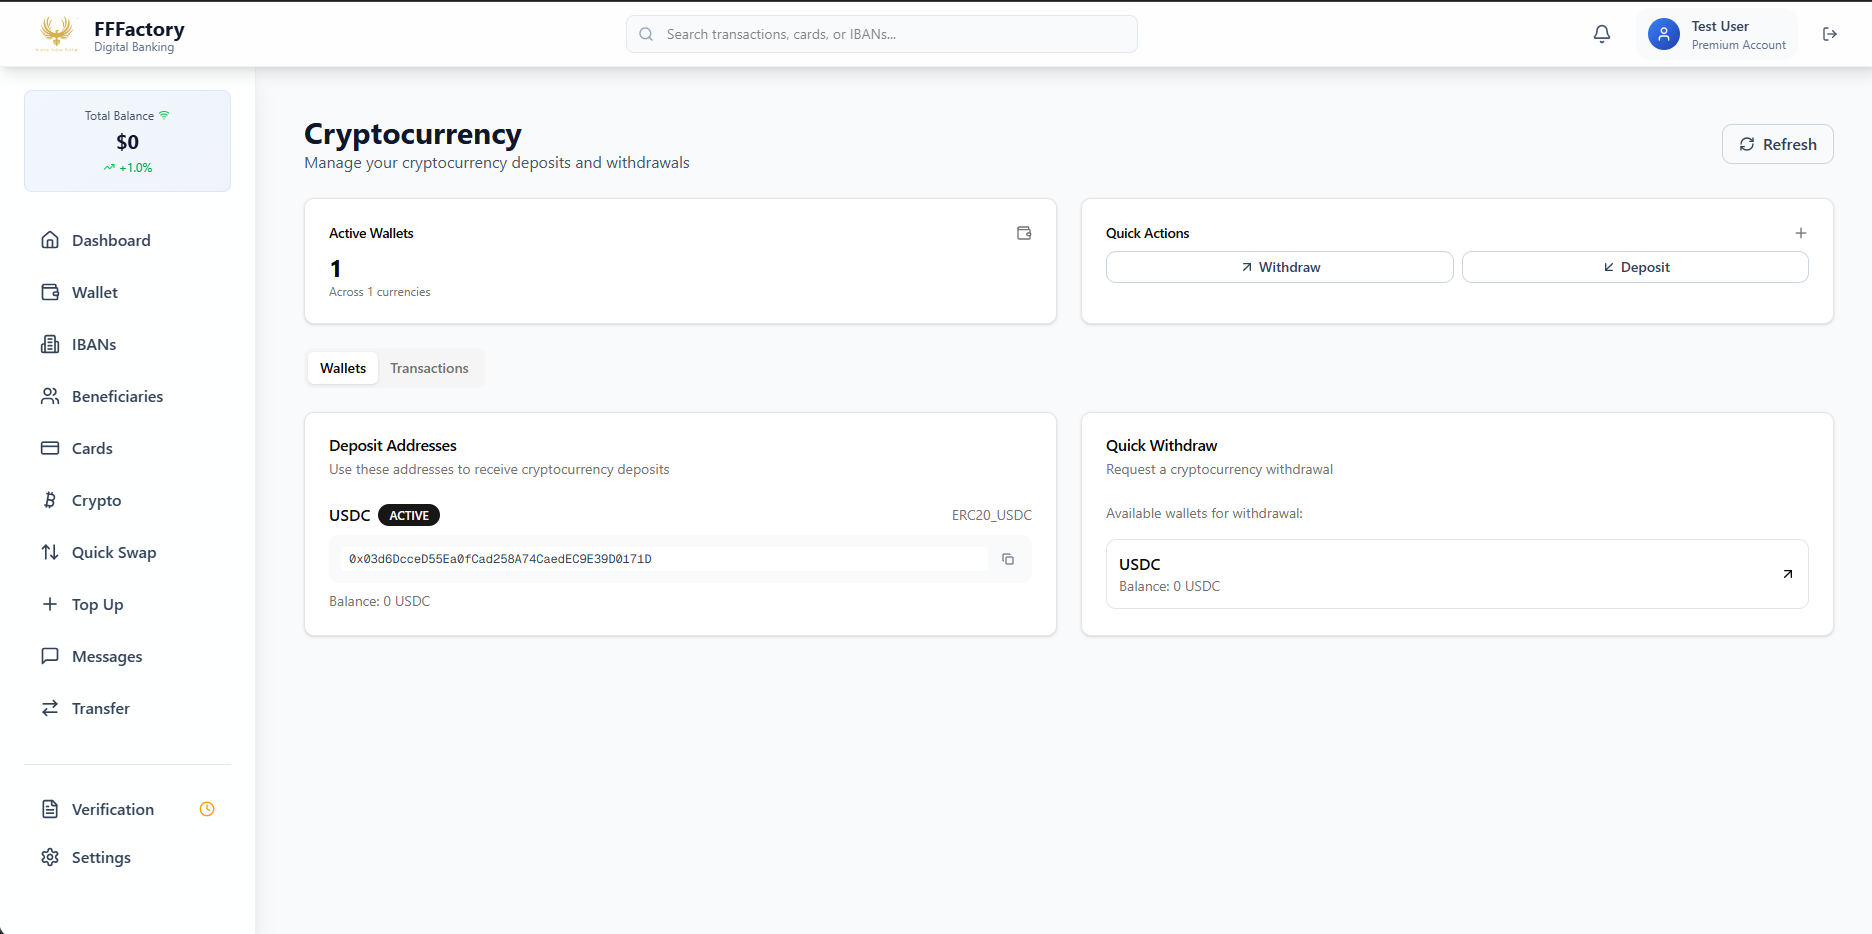Go to Beneficiaries page
The image size is (1872, 934).
pyautogui.click(x=117, y=396)
